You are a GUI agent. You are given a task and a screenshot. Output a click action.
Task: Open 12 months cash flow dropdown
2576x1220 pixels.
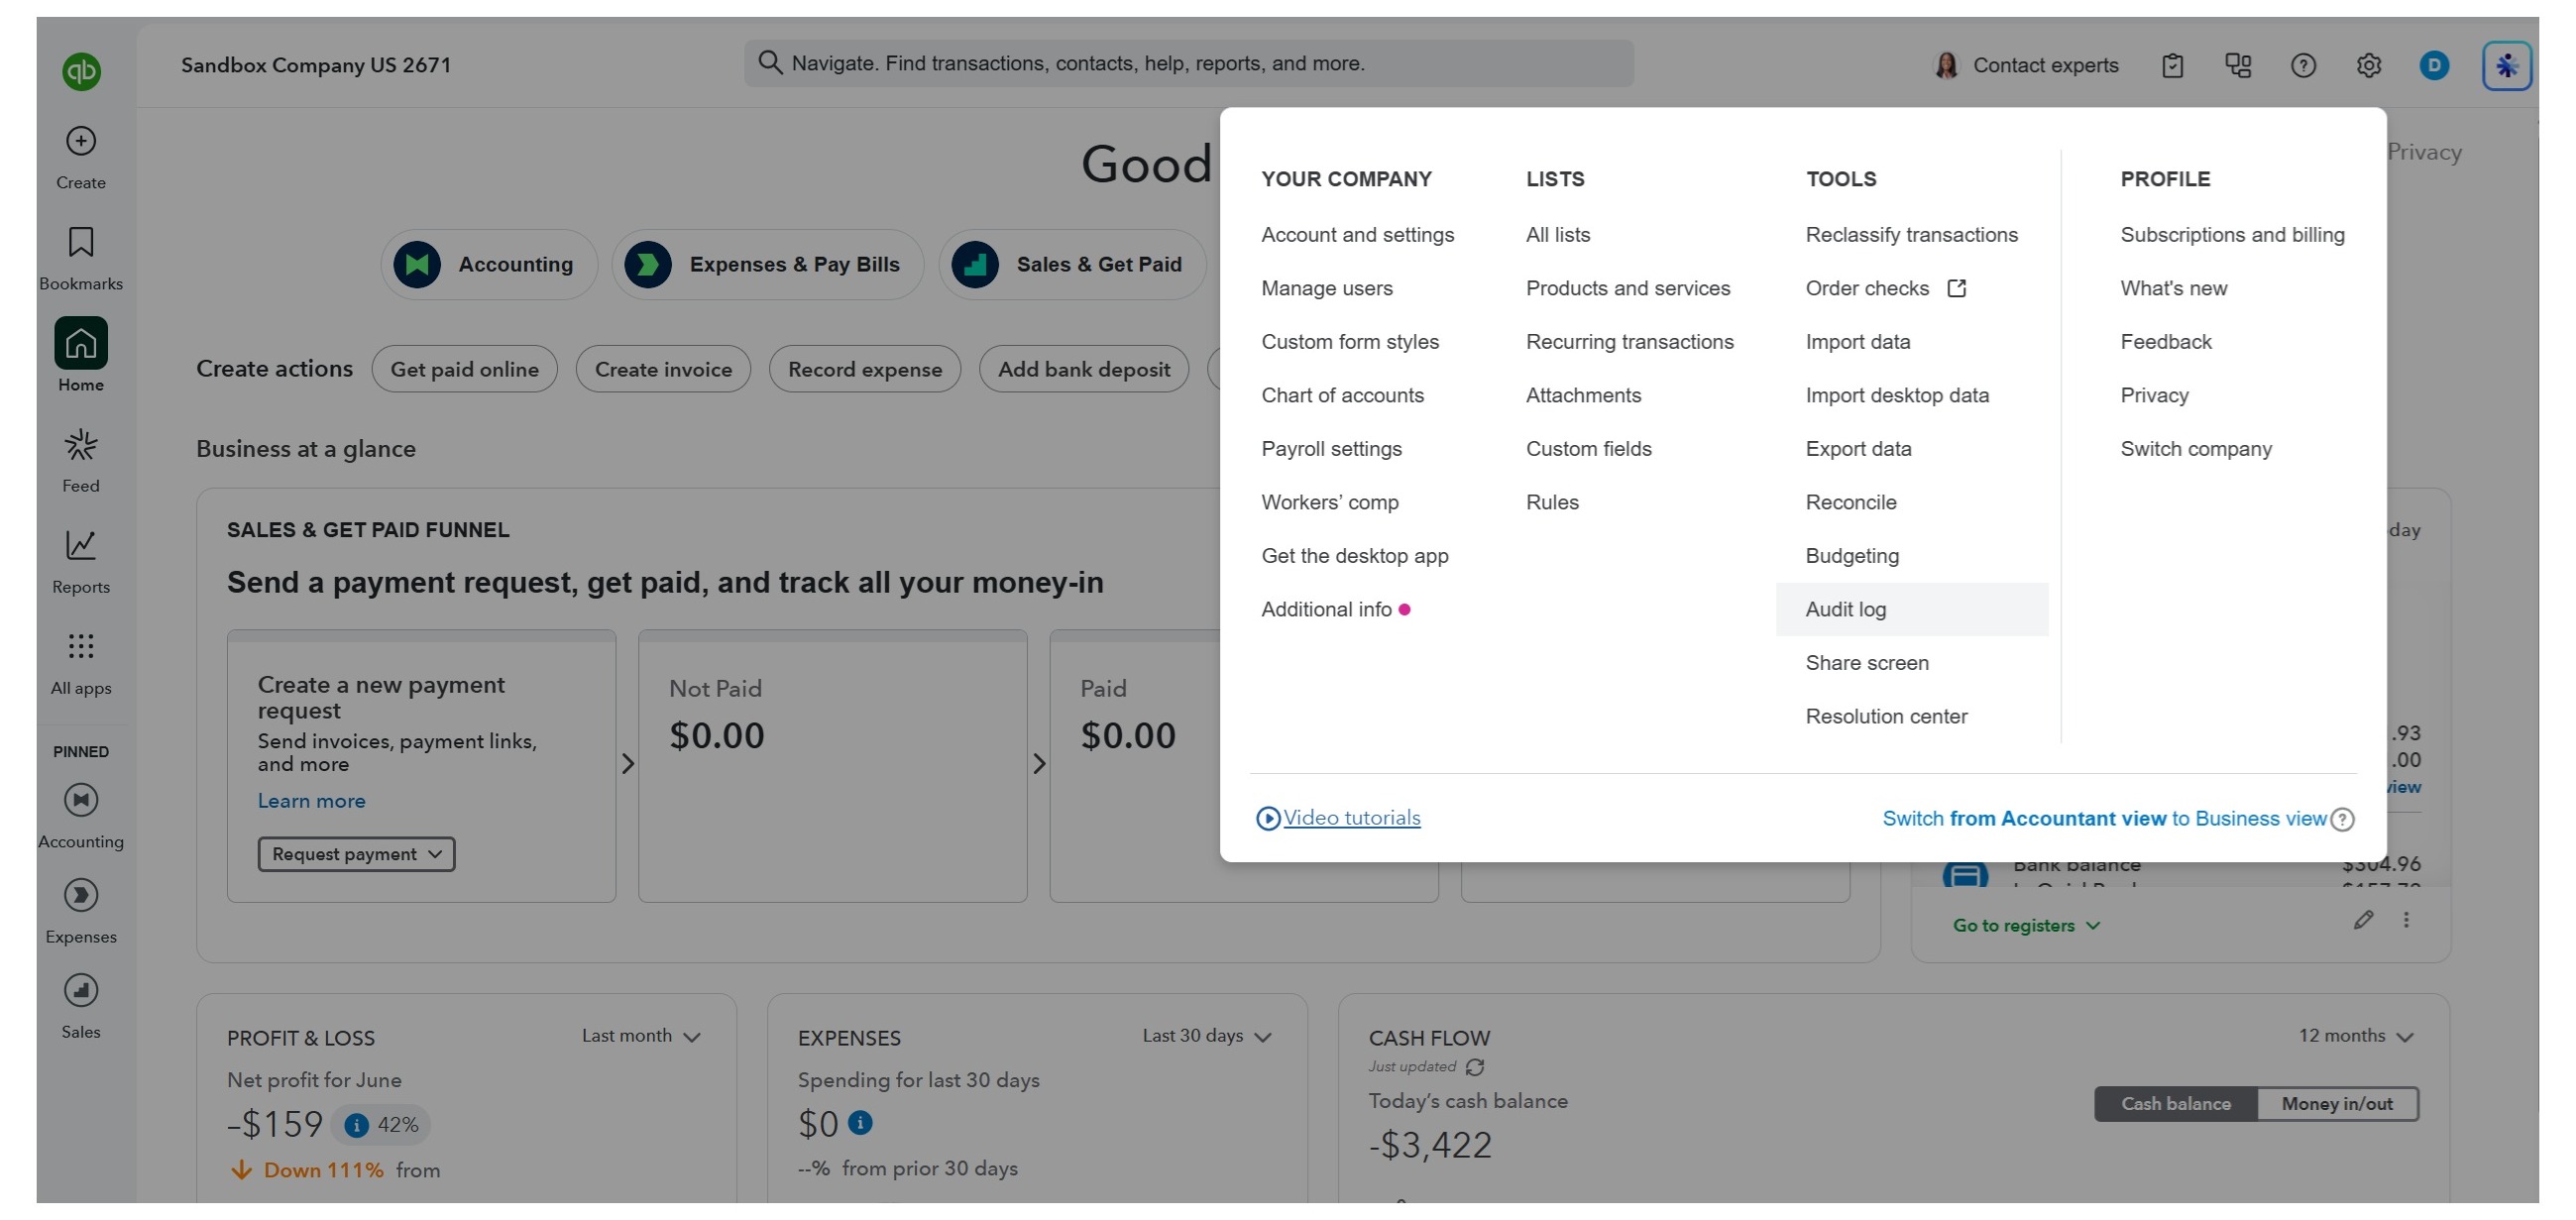click(x=2356, y=1036)
